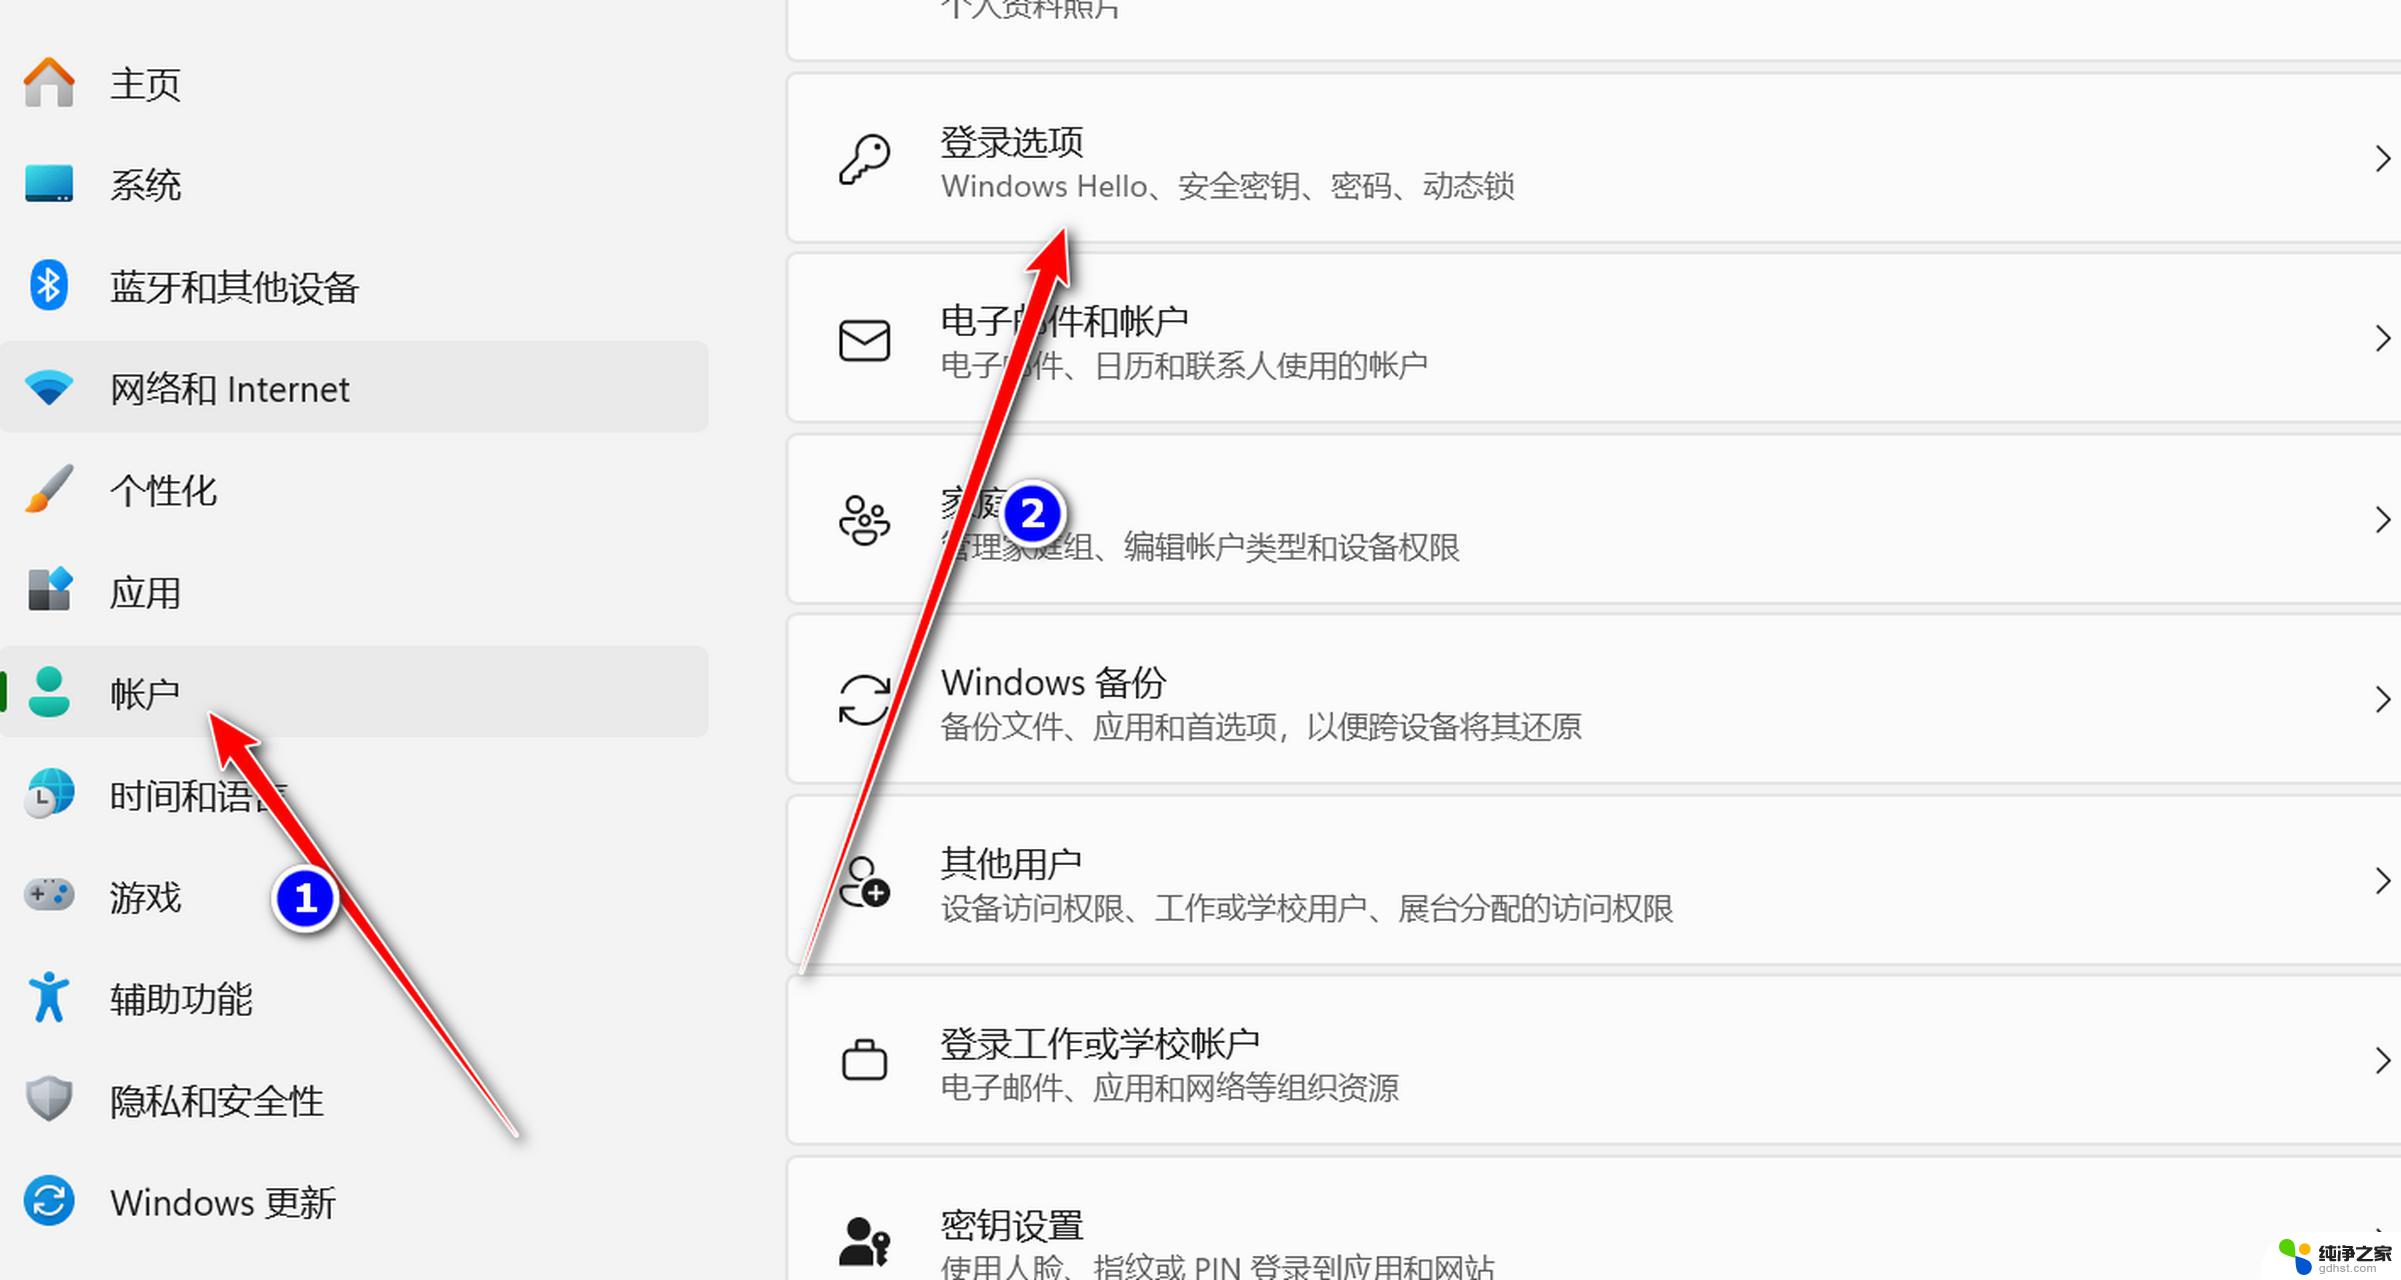Click 主页 sidebar link
Image resolution: width=2401 pixels, height=1280 pixels.
pyautogui.click(x=143, y=84)
